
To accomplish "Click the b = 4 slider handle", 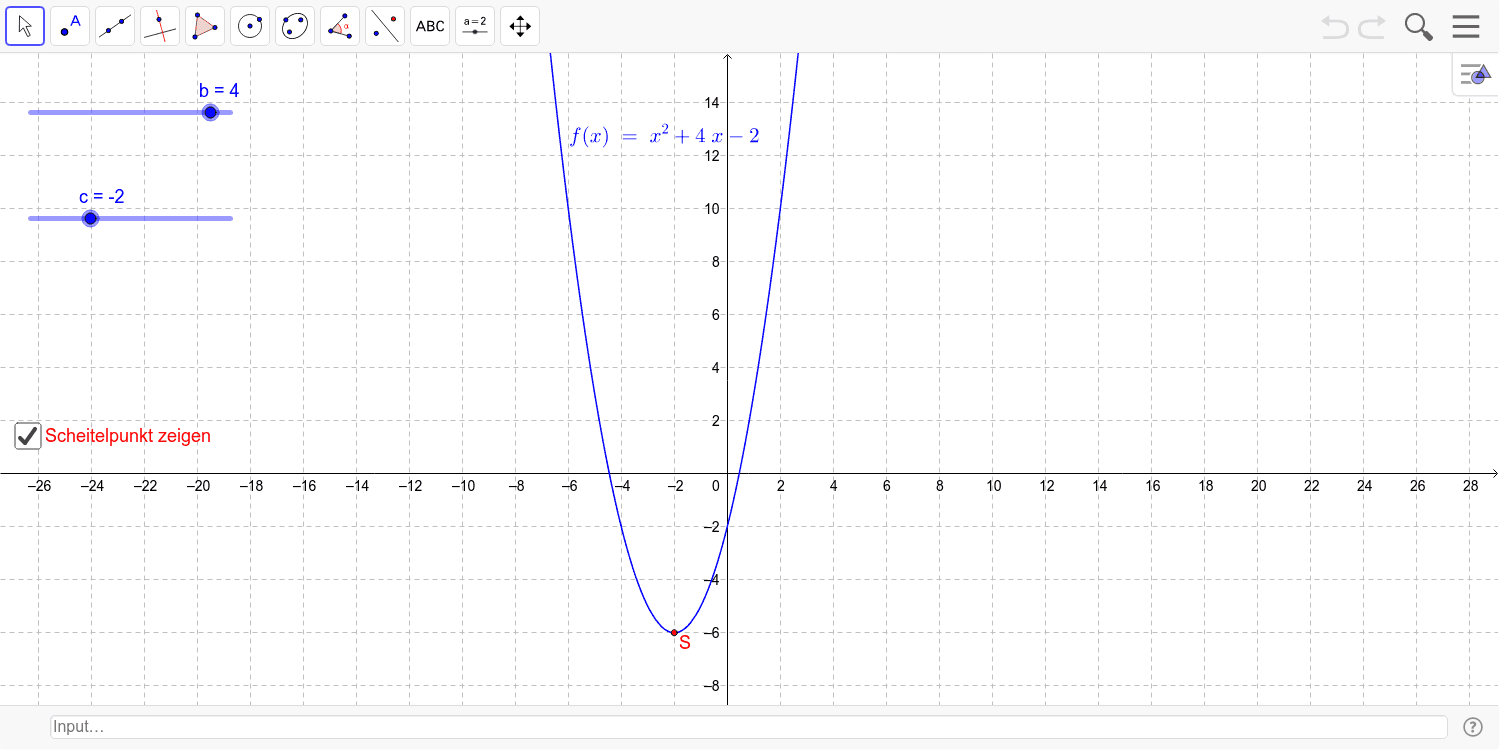I will (210, 112).
